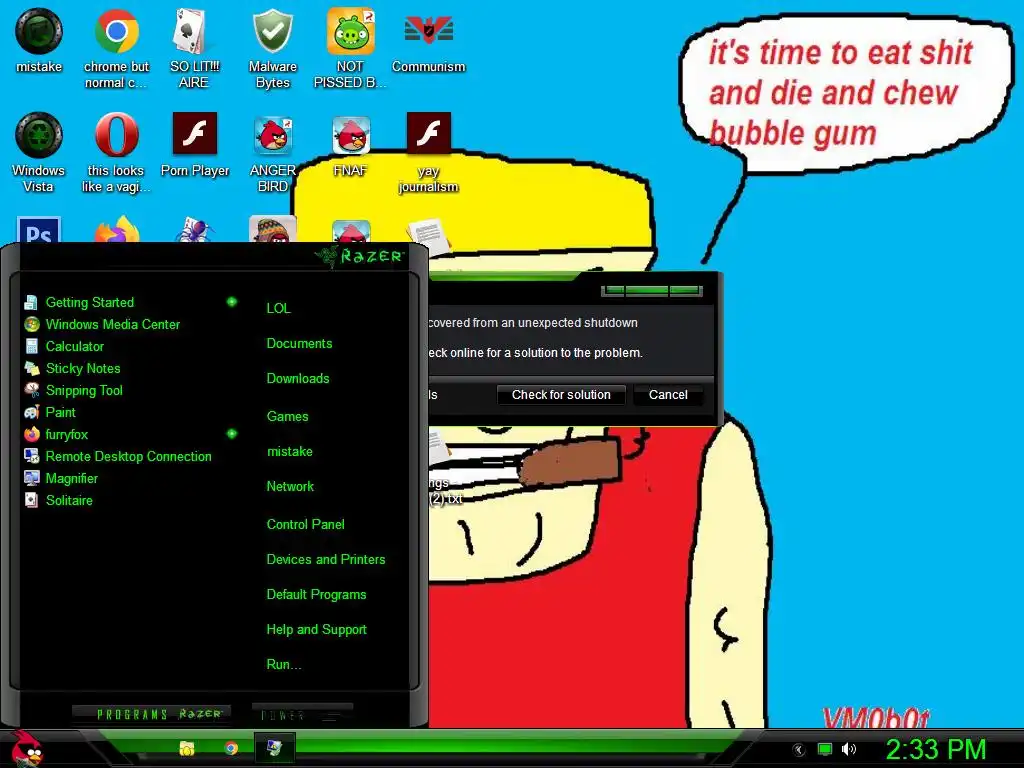The height and width of the screenshot is (768, 1024).
Task: Open the Firefox desktop icon behind start menu
Action: (116, 231)
